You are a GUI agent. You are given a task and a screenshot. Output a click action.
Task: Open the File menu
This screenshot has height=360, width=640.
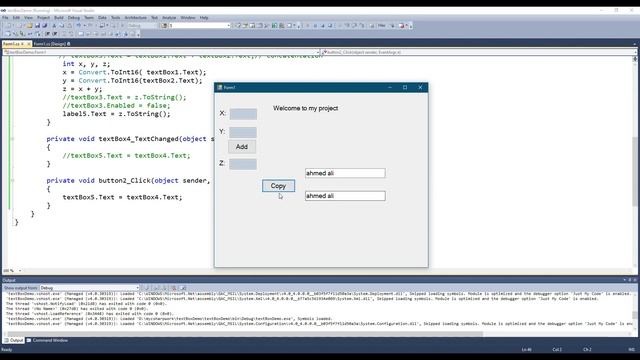[x=5, y=18]
